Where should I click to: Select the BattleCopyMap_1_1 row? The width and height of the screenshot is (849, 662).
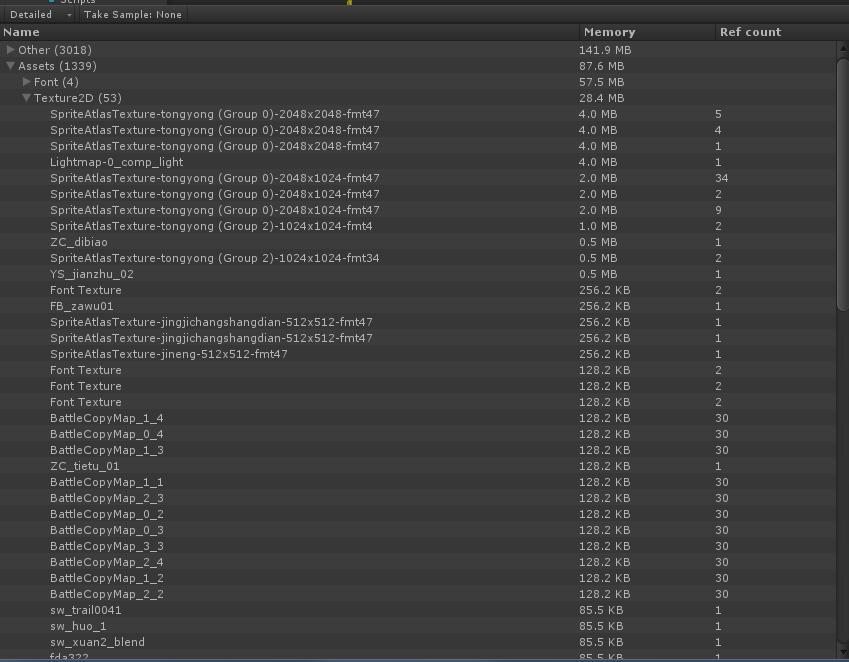(418, 482)
